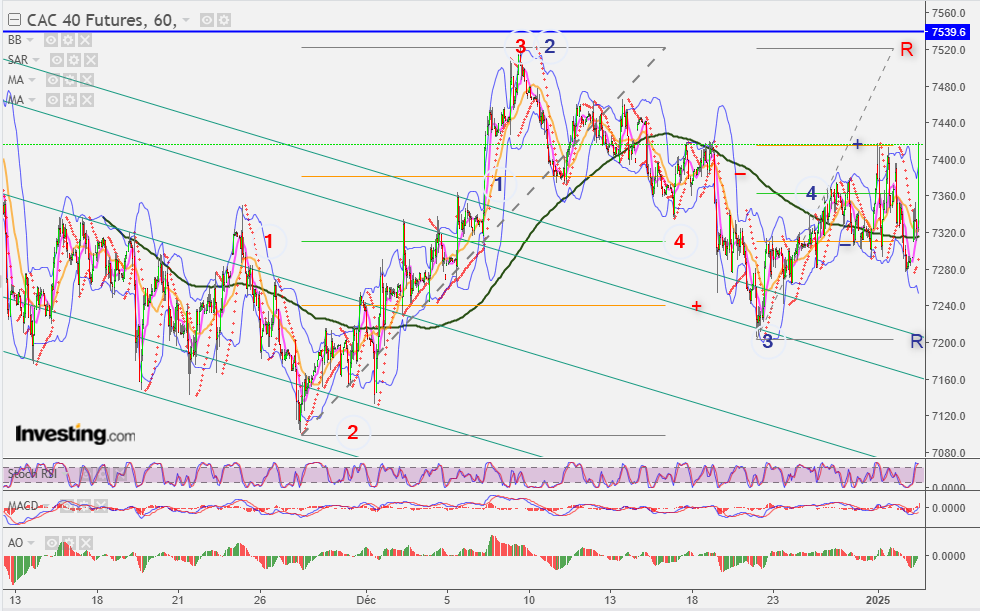This screenshot has height=611, width=1005.
Task: Remove the MACD indicator
Action: 101,506
